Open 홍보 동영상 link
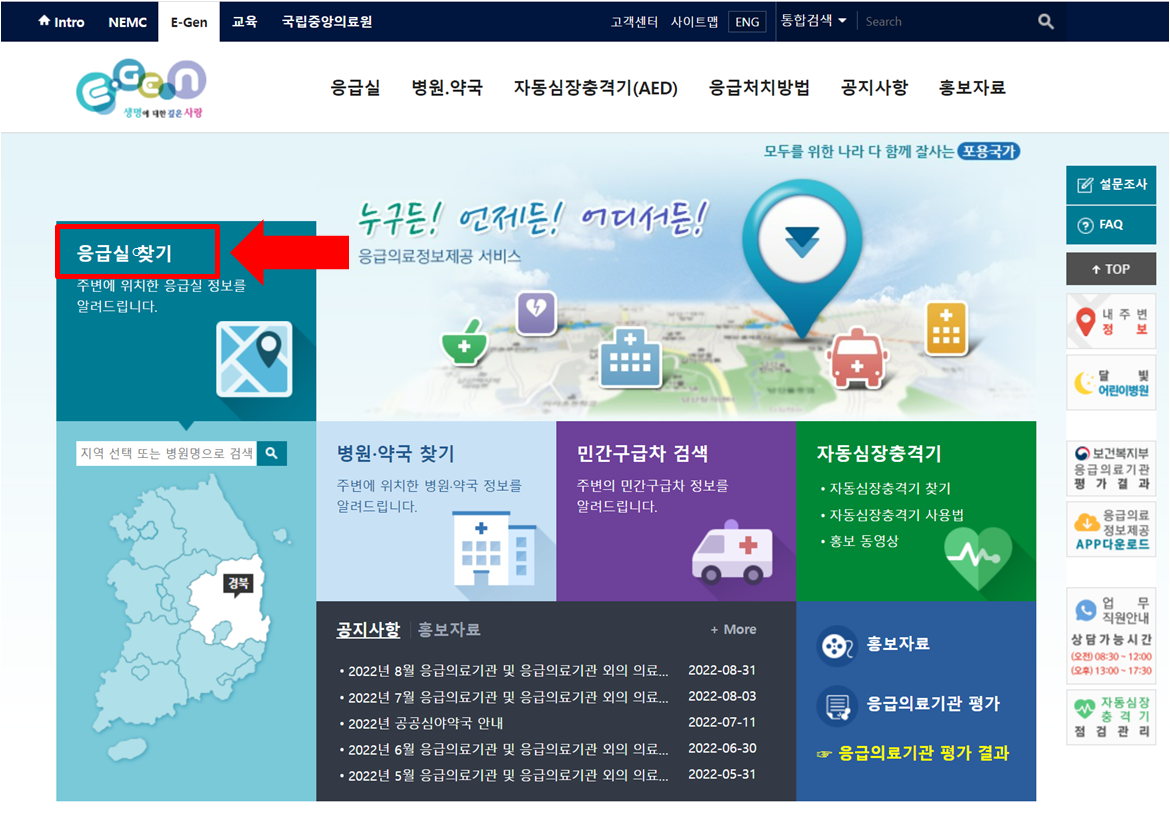The image size is (1170, 813). tap(863, 541)
